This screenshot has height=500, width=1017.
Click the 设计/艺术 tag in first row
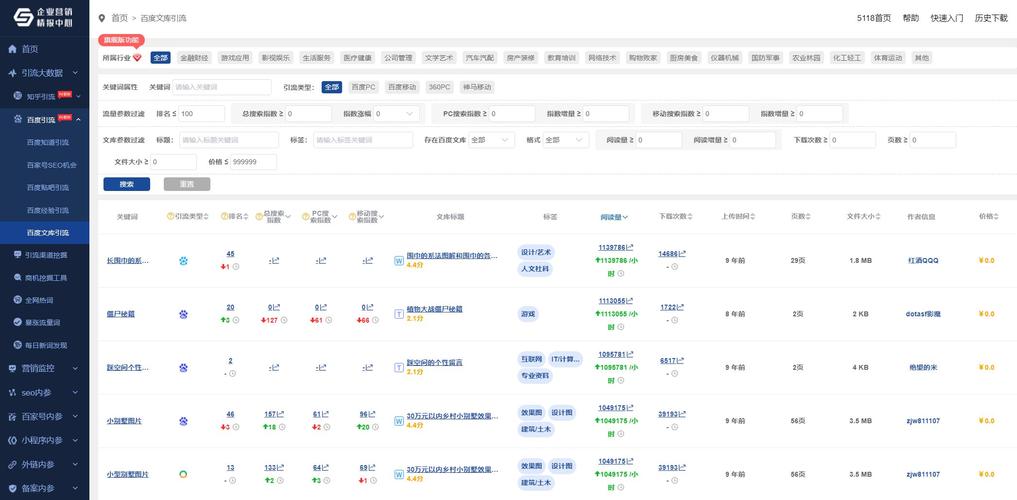pos(536,252)
